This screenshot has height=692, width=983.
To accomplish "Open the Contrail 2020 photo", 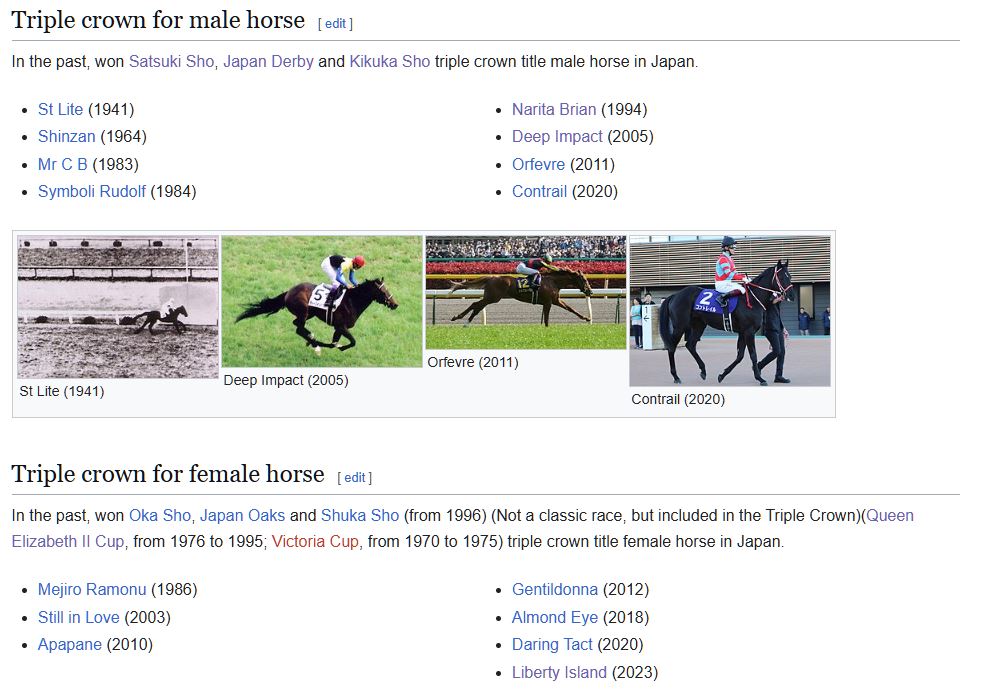I will [730, 311].
